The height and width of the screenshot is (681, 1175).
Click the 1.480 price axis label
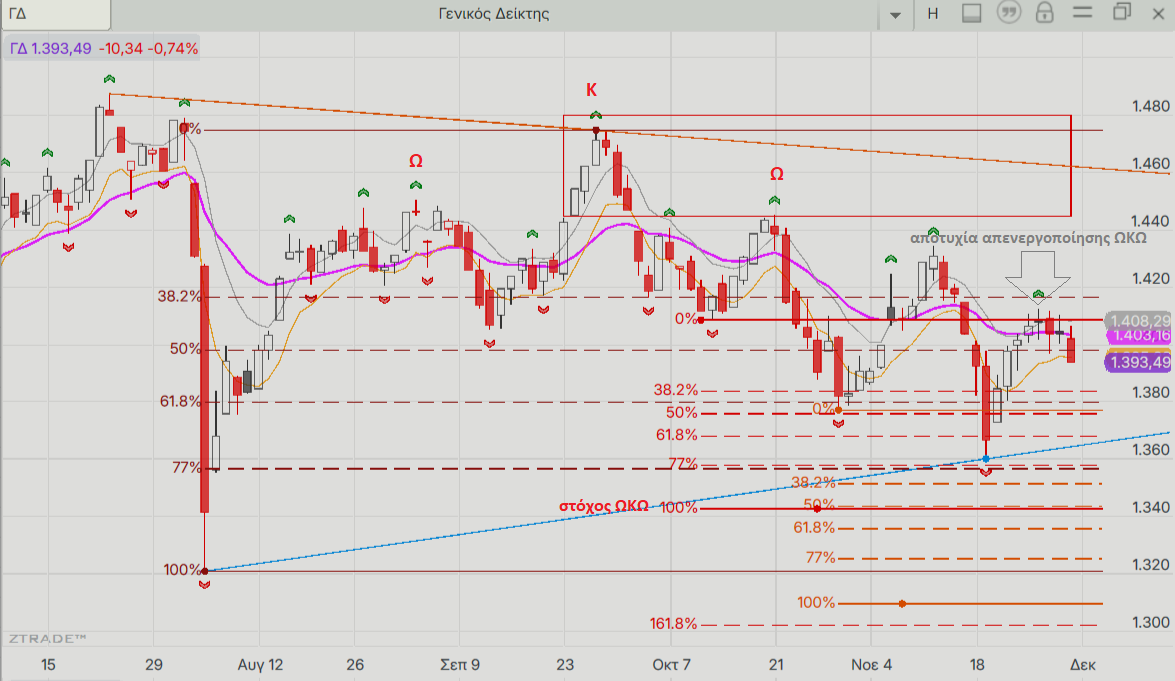pyautogui.click(x=1150, y=106)
